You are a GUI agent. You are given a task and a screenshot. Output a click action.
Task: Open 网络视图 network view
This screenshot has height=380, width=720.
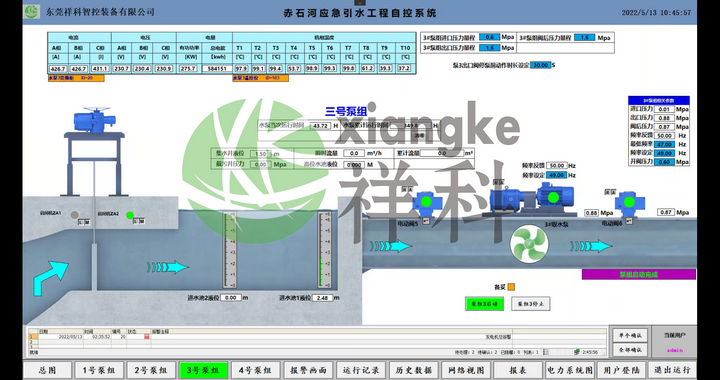point(465,370)
